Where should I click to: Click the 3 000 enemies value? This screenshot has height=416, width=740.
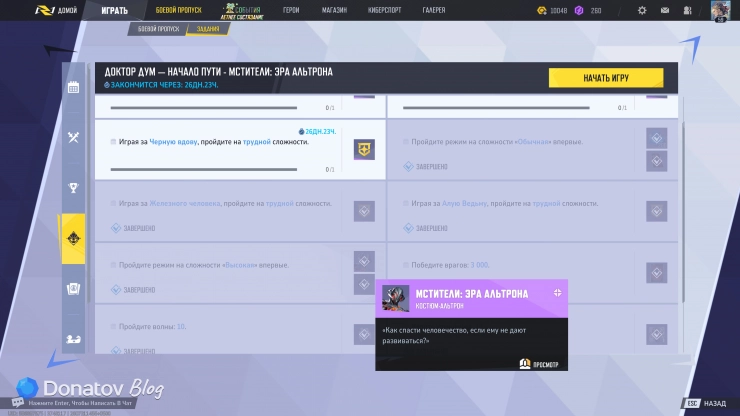click(x=479, y=265)
